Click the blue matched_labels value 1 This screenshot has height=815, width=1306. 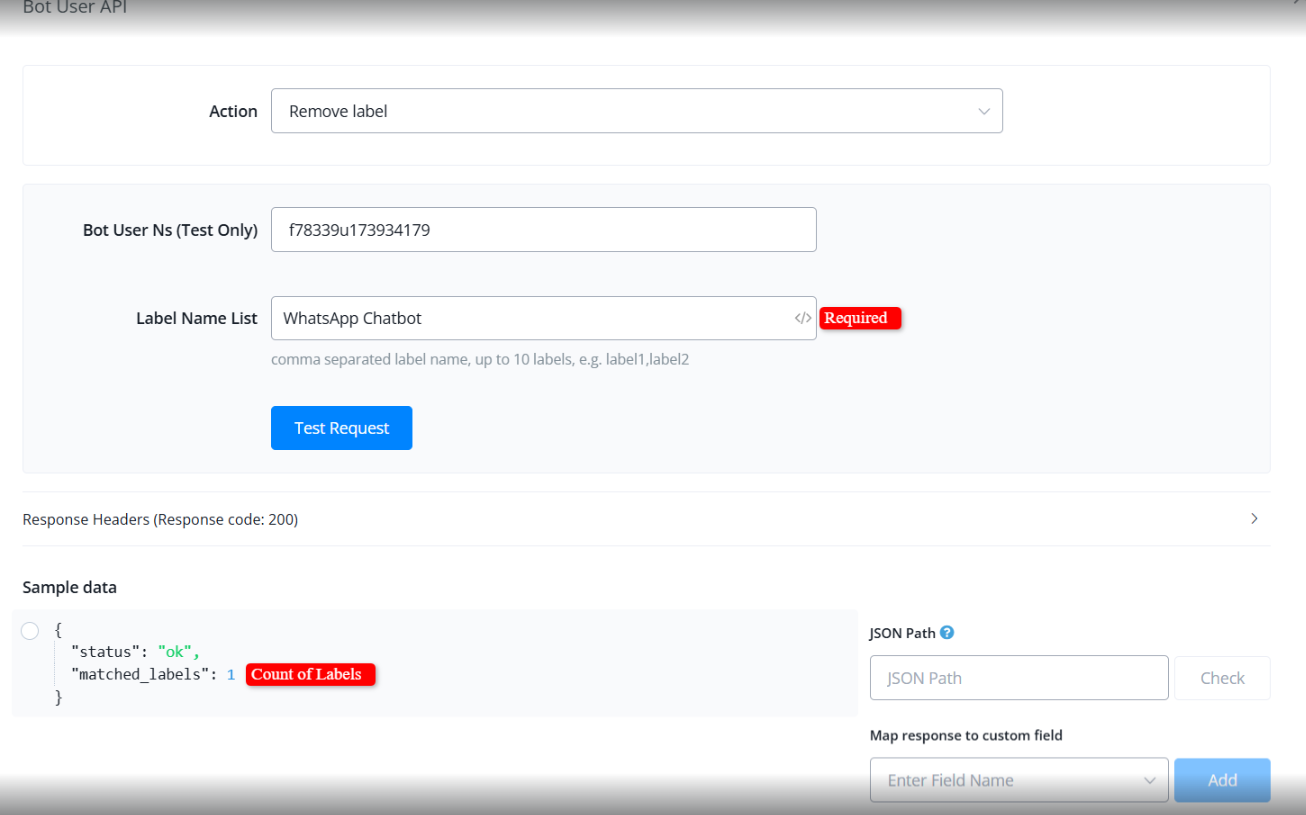click(x=231, y=675)
